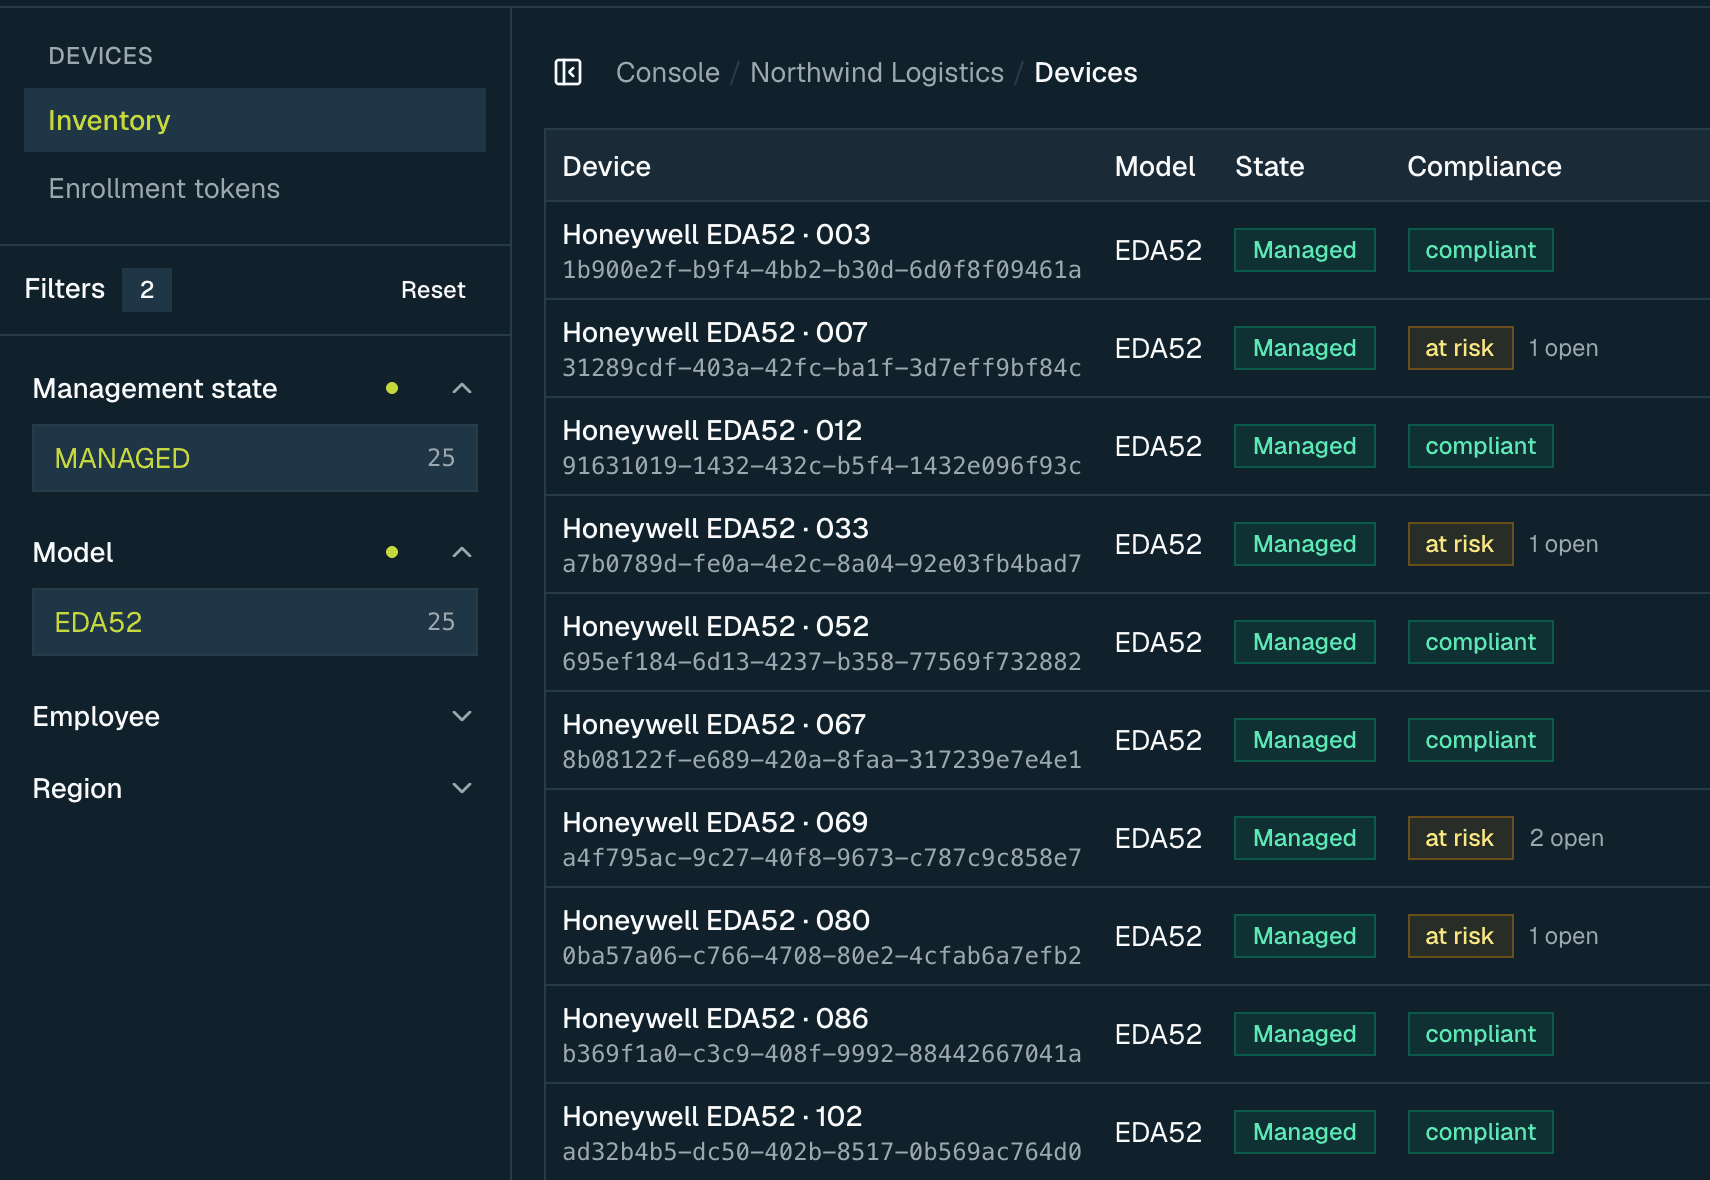
Task: Click at risk badge for device 033
Action: 1460,544
